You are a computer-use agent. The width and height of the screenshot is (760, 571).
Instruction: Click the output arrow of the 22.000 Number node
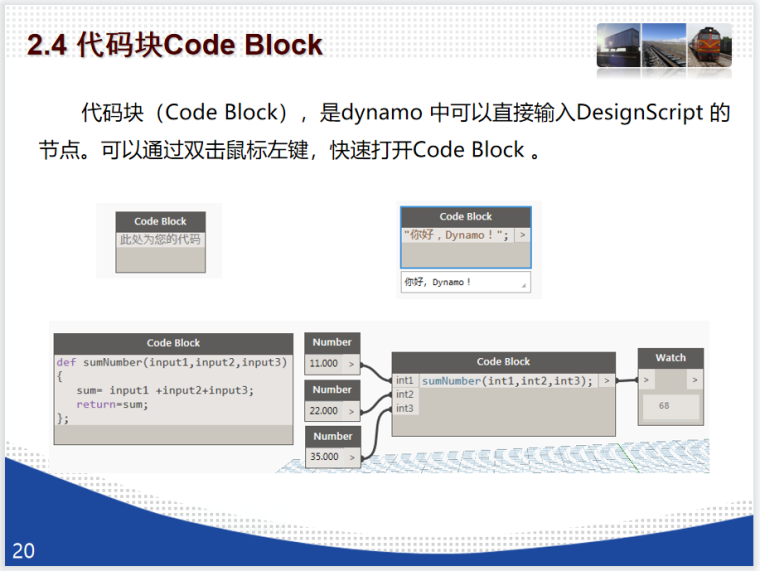(x=350, y=412)
